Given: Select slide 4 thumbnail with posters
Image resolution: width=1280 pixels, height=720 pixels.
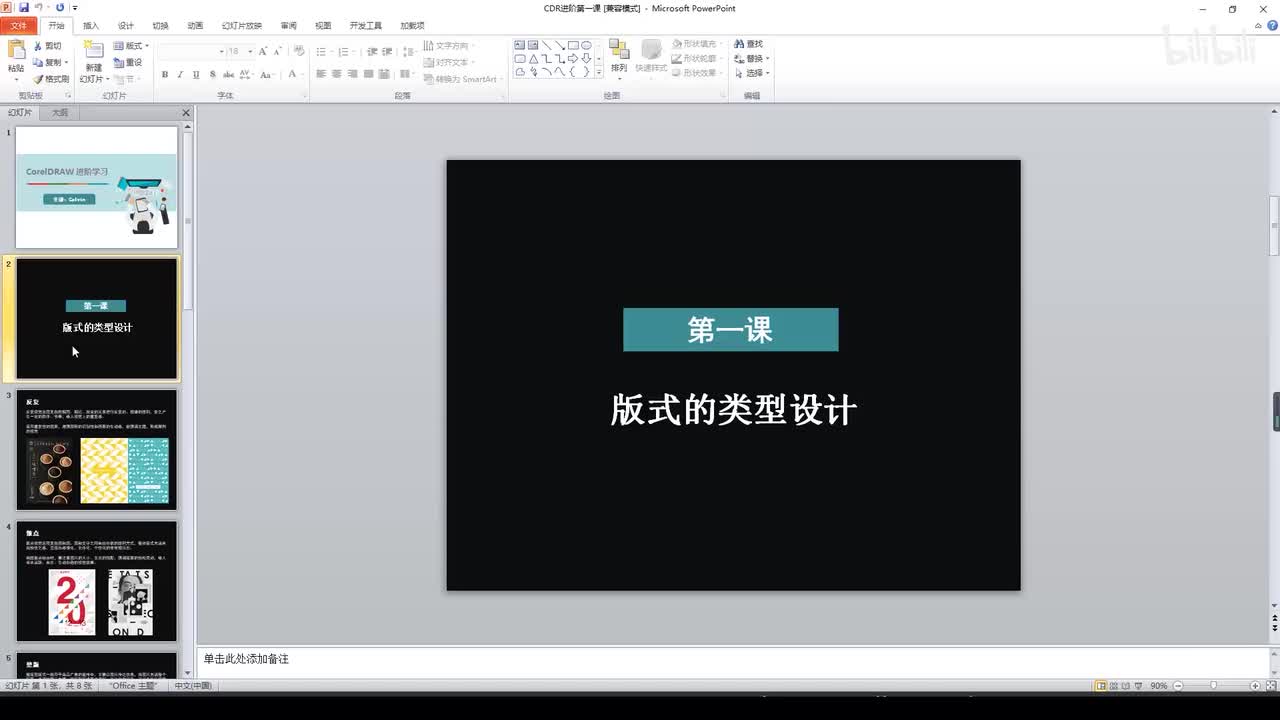Looking at the screenshot, I should pyautogui.click(x=97, y=581).
